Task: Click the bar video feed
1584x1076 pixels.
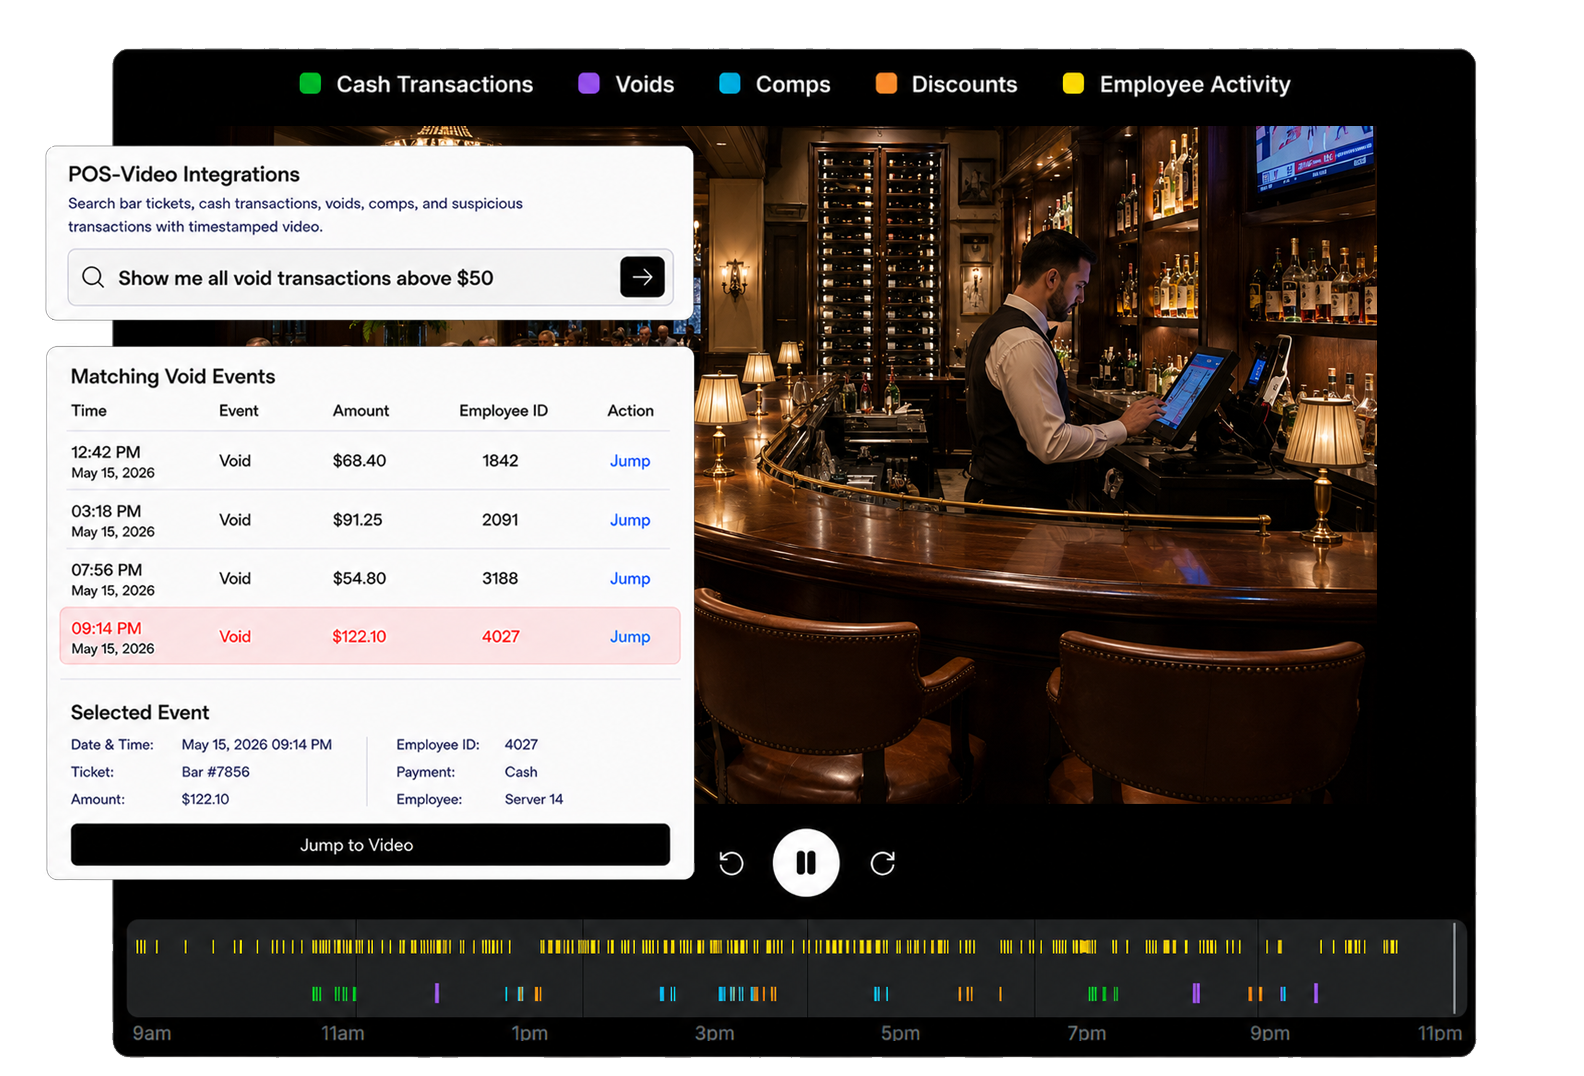Action: 1035,465
